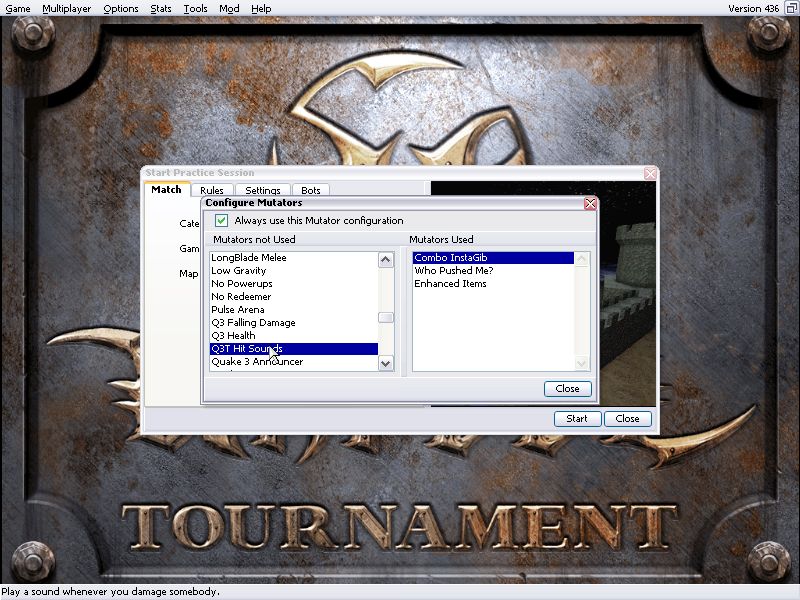Select Enhanced Items in Mutators Used list

450,284
